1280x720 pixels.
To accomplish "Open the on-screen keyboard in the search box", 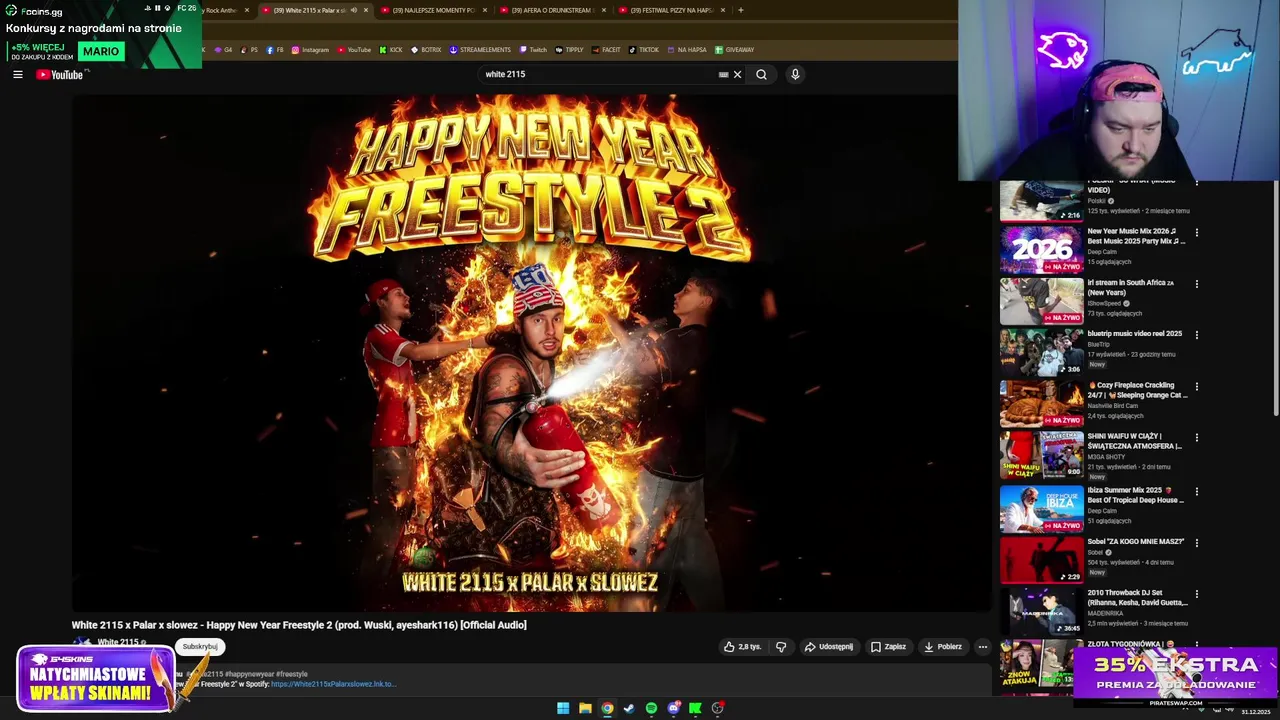I will pos(723,74).
